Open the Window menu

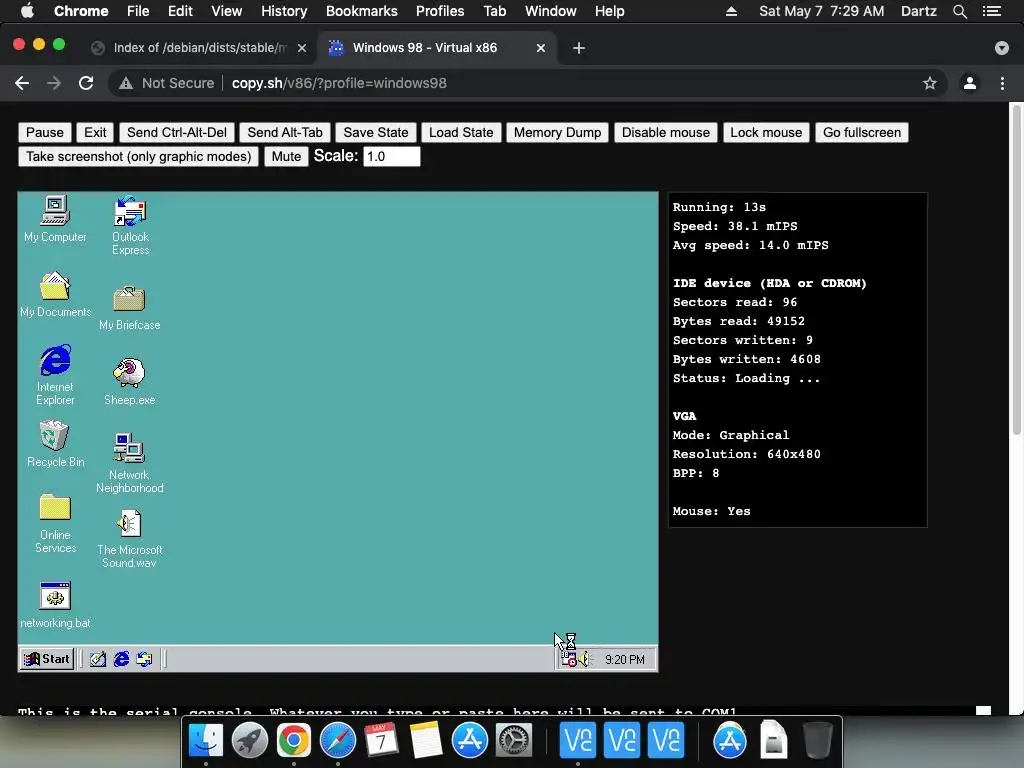[x=551, y=11]
